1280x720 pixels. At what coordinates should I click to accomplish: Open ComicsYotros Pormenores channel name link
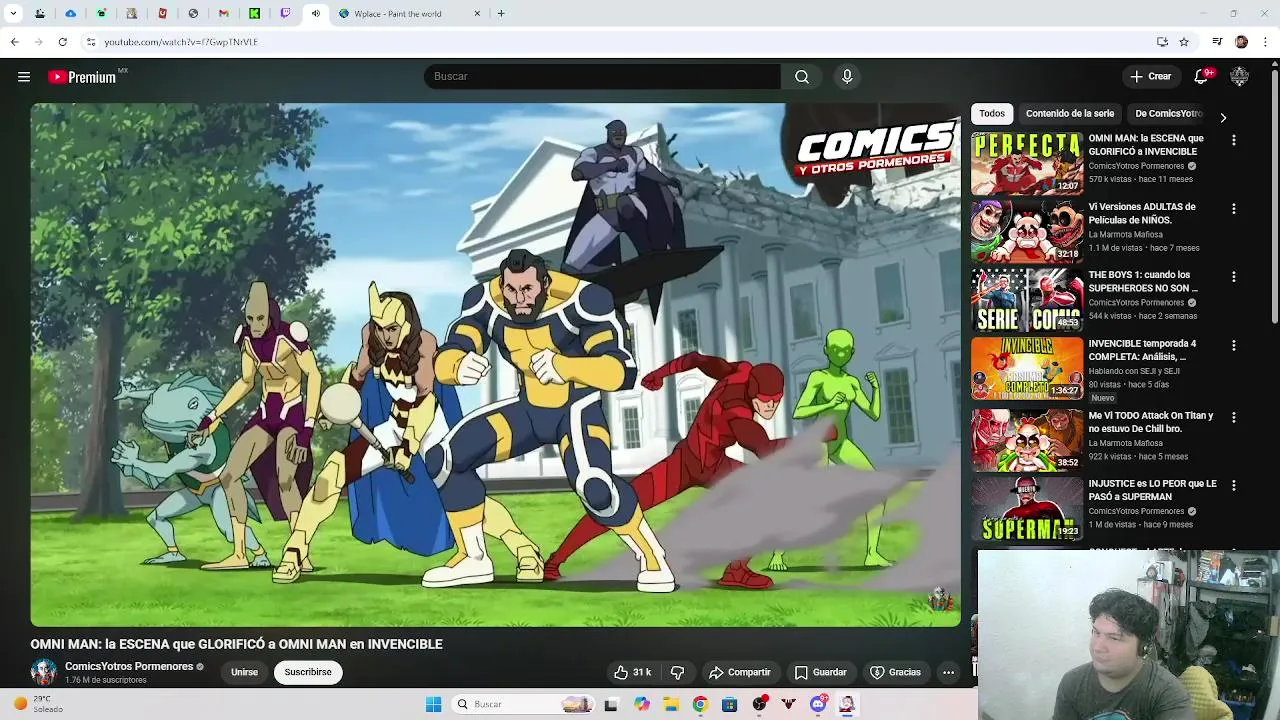[x=129, y=667]
